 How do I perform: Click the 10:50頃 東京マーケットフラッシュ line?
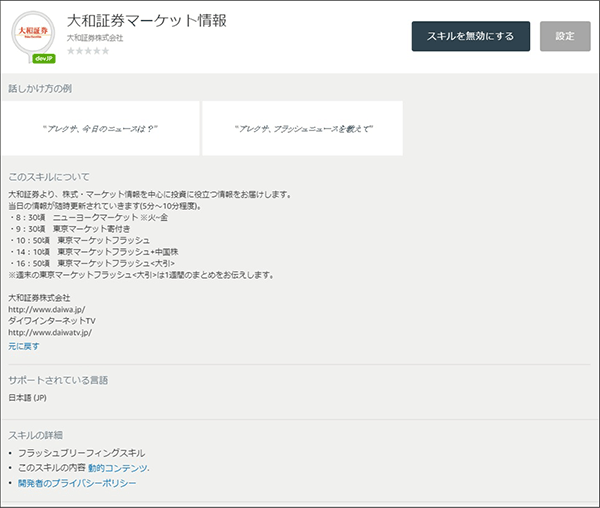click(x=80, y=241)
